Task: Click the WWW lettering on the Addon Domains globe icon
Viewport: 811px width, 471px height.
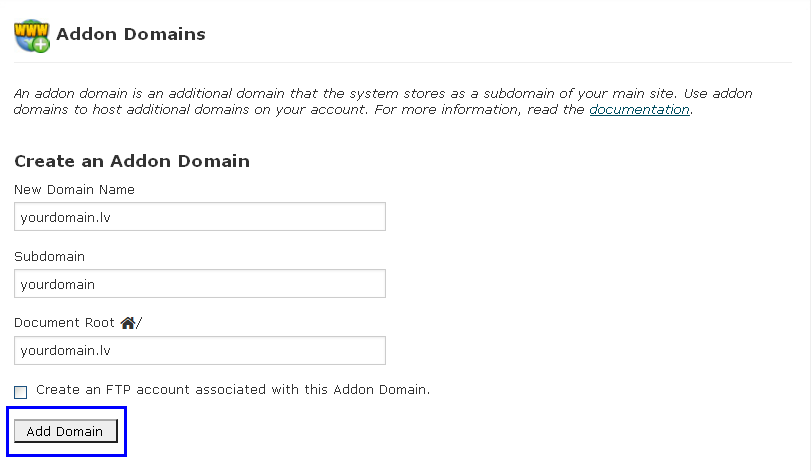Action: (31, 29)
